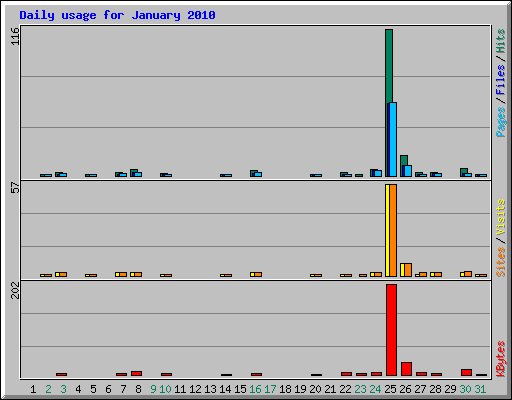
Task: Click the 202 scale value of the KBytes chart
Action: click(15, 290)
